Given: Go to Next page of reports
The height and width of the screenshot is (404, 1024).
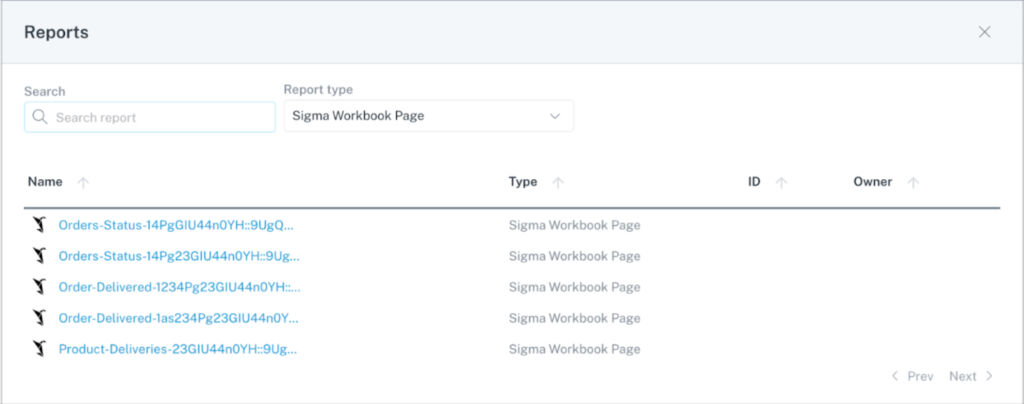Looking at the screenshot, I should click(x=971, y=377).
